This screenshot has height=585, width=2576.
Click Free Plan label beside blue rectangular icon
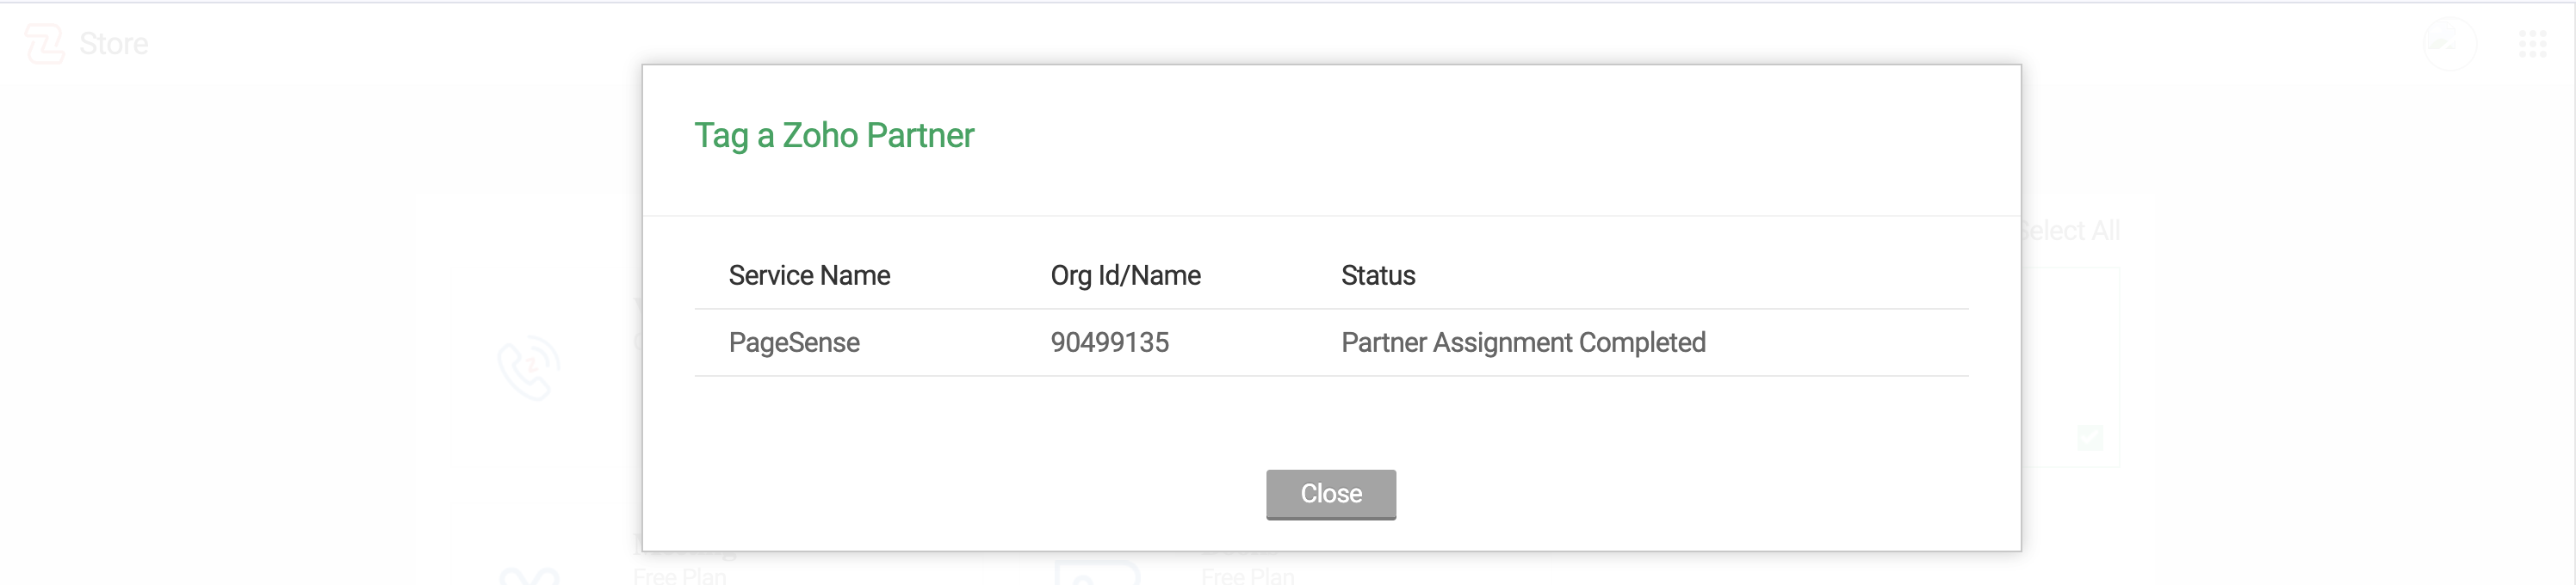coord(1247,576)
